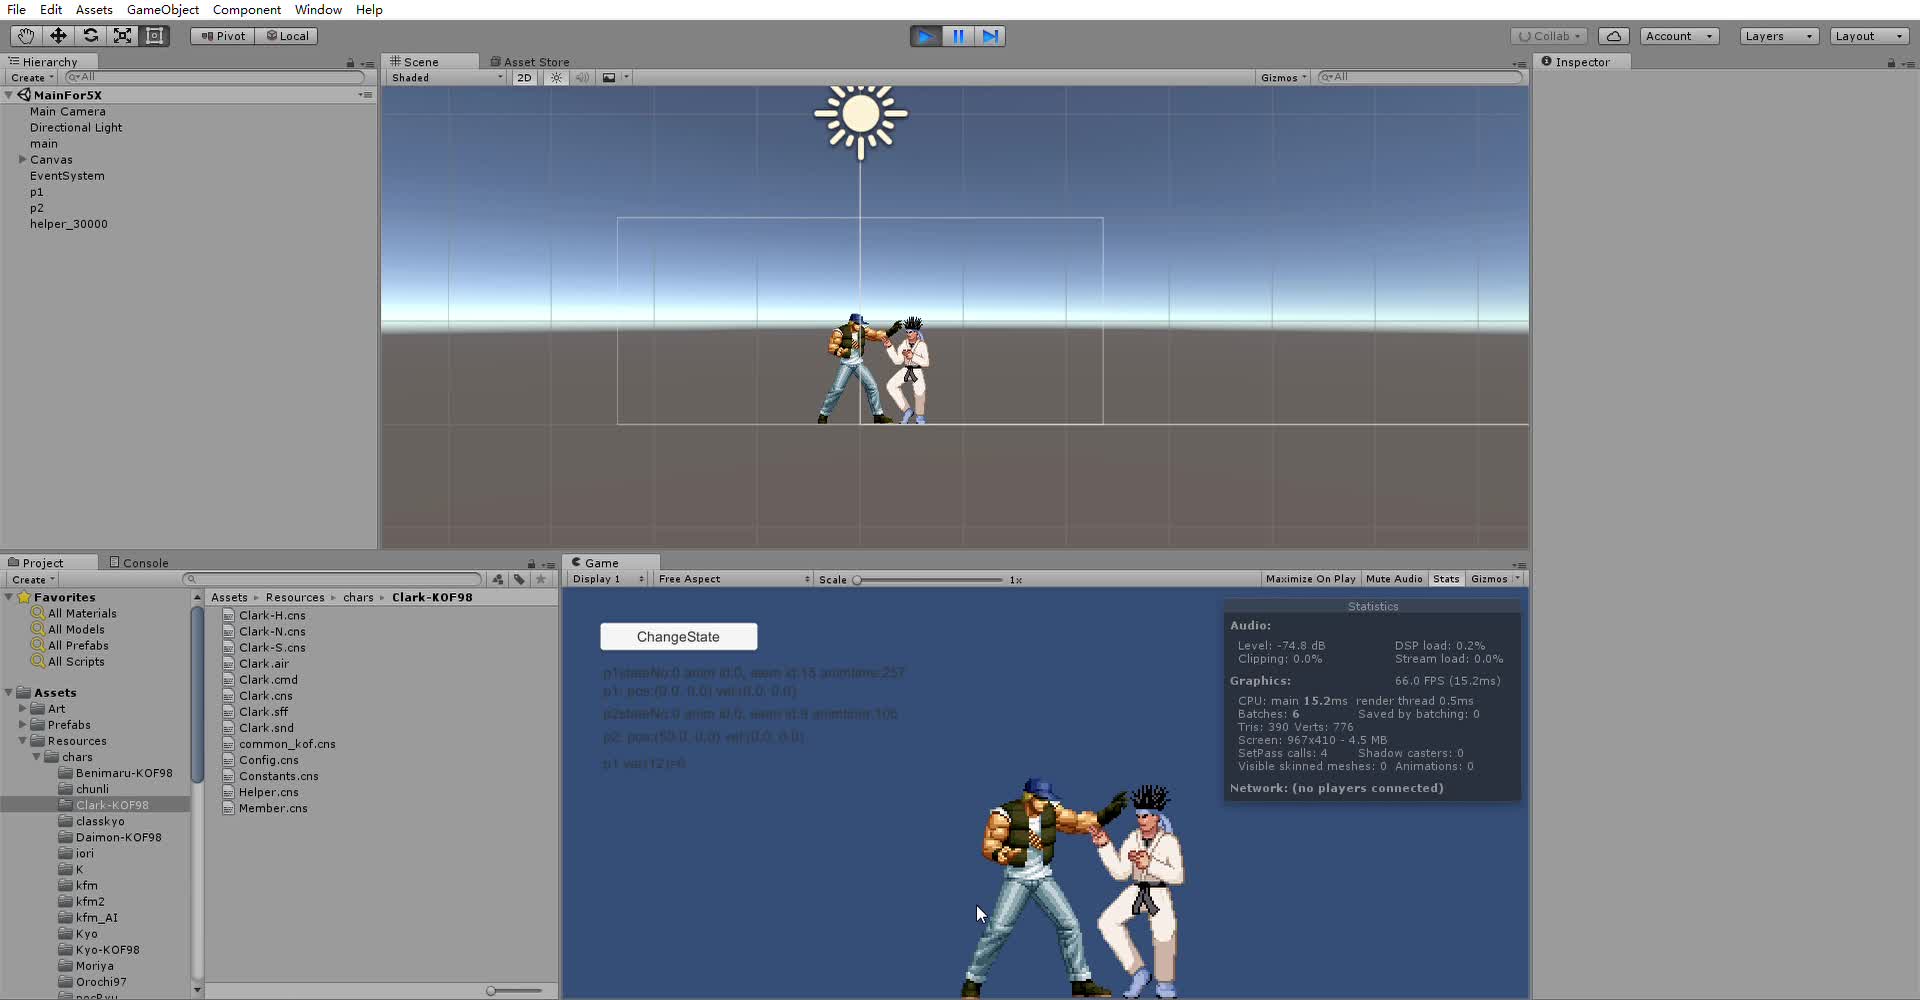Toggle scene lighting in the Scene view
Image resolution: width=1920 pixels, height=1000 pixels.
[555, 77]
